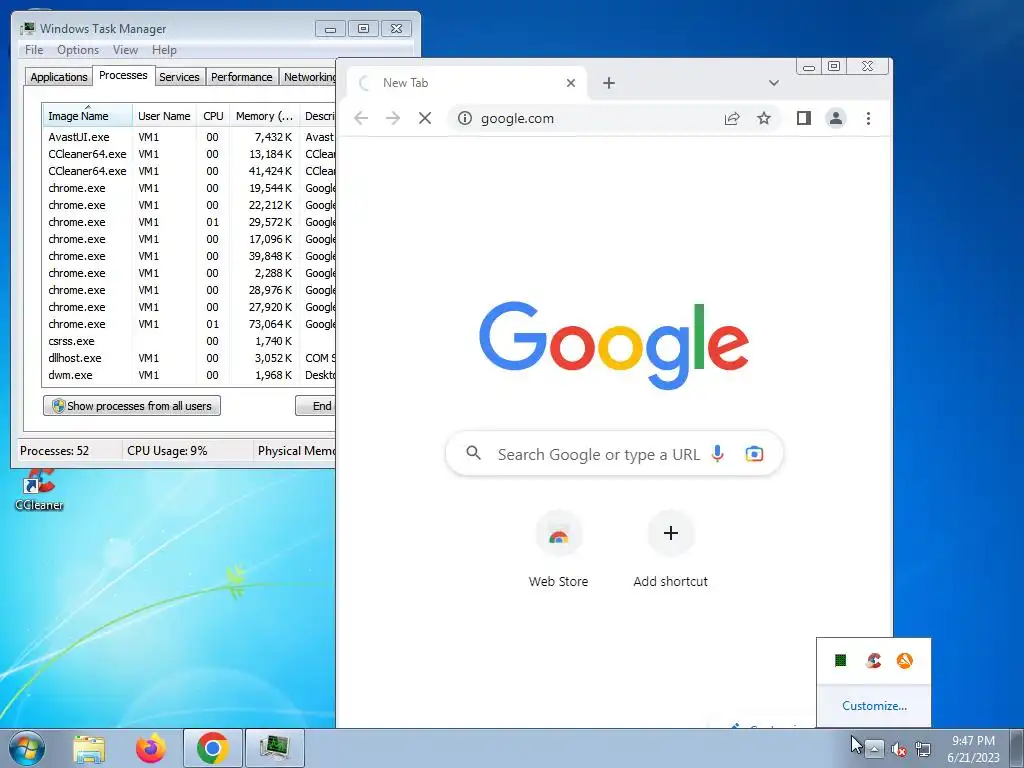Image resolution: width=1024 pixels, height=768 pixels.
Task: Stop loading the page in Chrome
Action: (424, 118)
